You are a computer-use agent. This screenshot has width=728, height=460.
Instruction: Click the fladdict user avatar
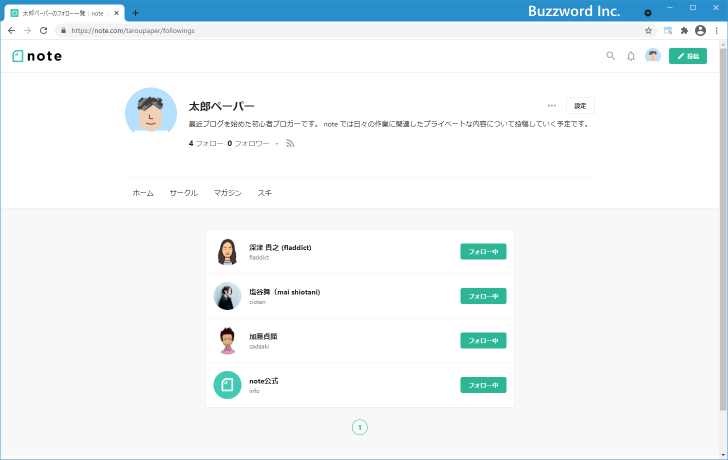(227, 252)
